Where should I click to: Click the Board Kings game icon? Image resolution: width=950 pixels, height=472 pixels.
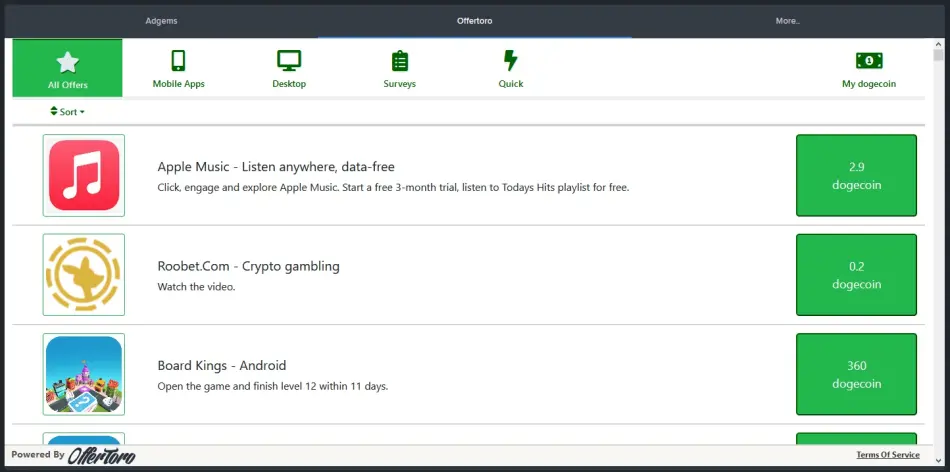(84, 374)
